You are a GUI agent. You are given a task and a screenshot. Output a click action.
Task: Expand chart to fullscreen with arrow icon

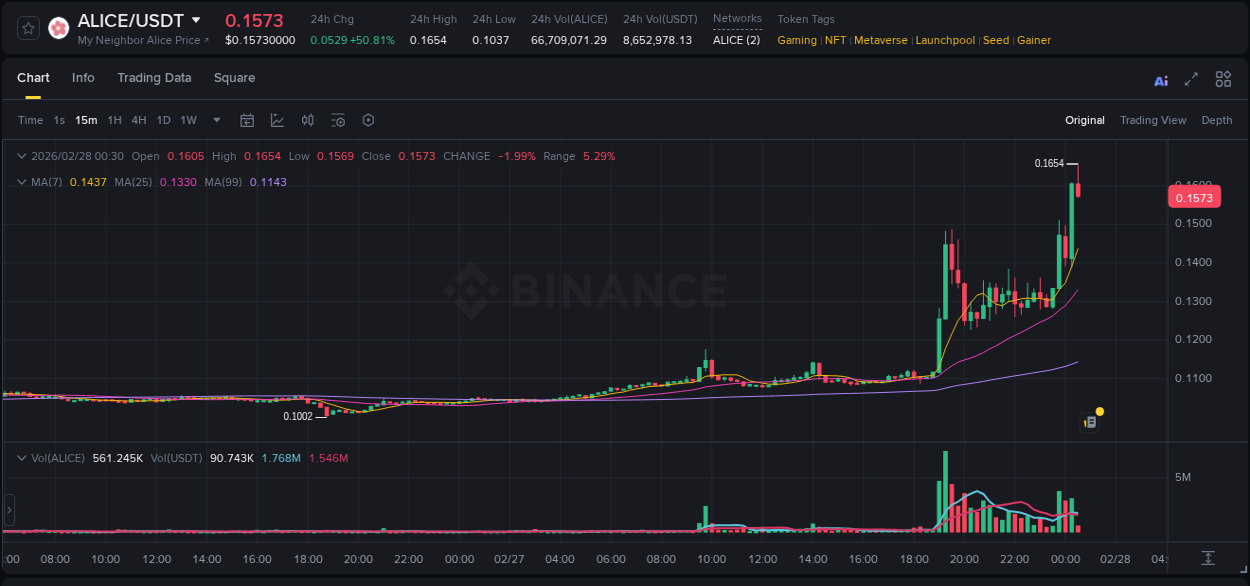tap(1189, 79)
